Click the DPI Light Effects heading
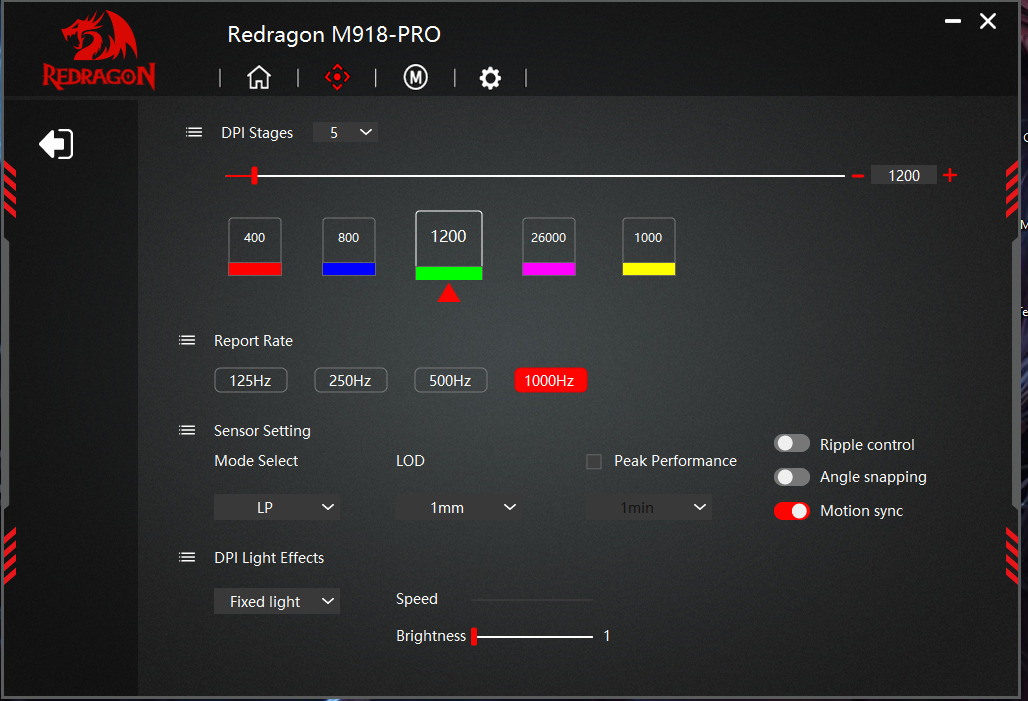 click(269, 557)
